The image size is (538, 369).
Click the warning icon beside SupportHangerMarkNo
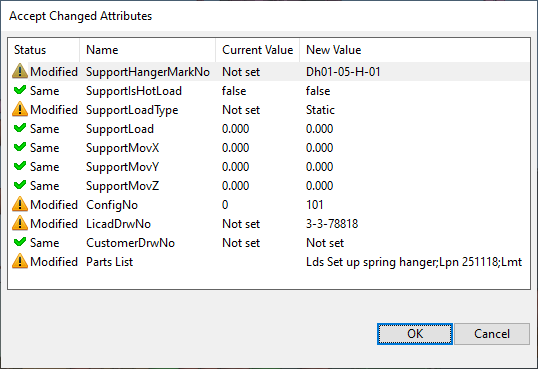[x=20, y=71]
